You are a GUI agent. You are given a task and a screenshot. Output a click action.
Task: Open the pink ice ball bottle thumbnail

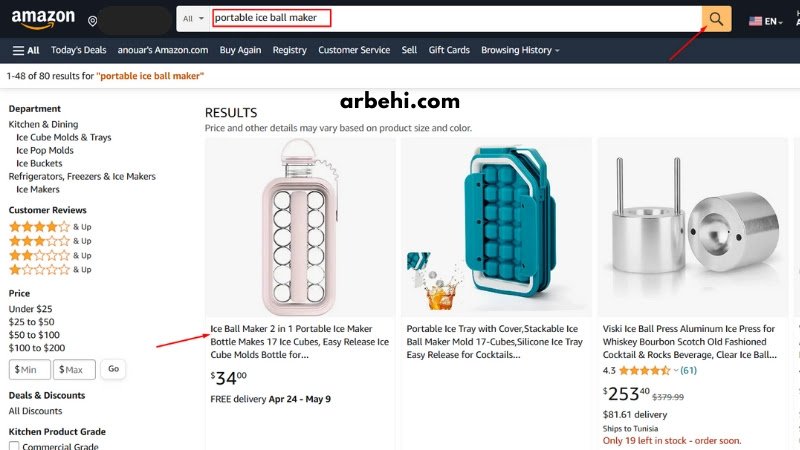click(x=300, y=228)
